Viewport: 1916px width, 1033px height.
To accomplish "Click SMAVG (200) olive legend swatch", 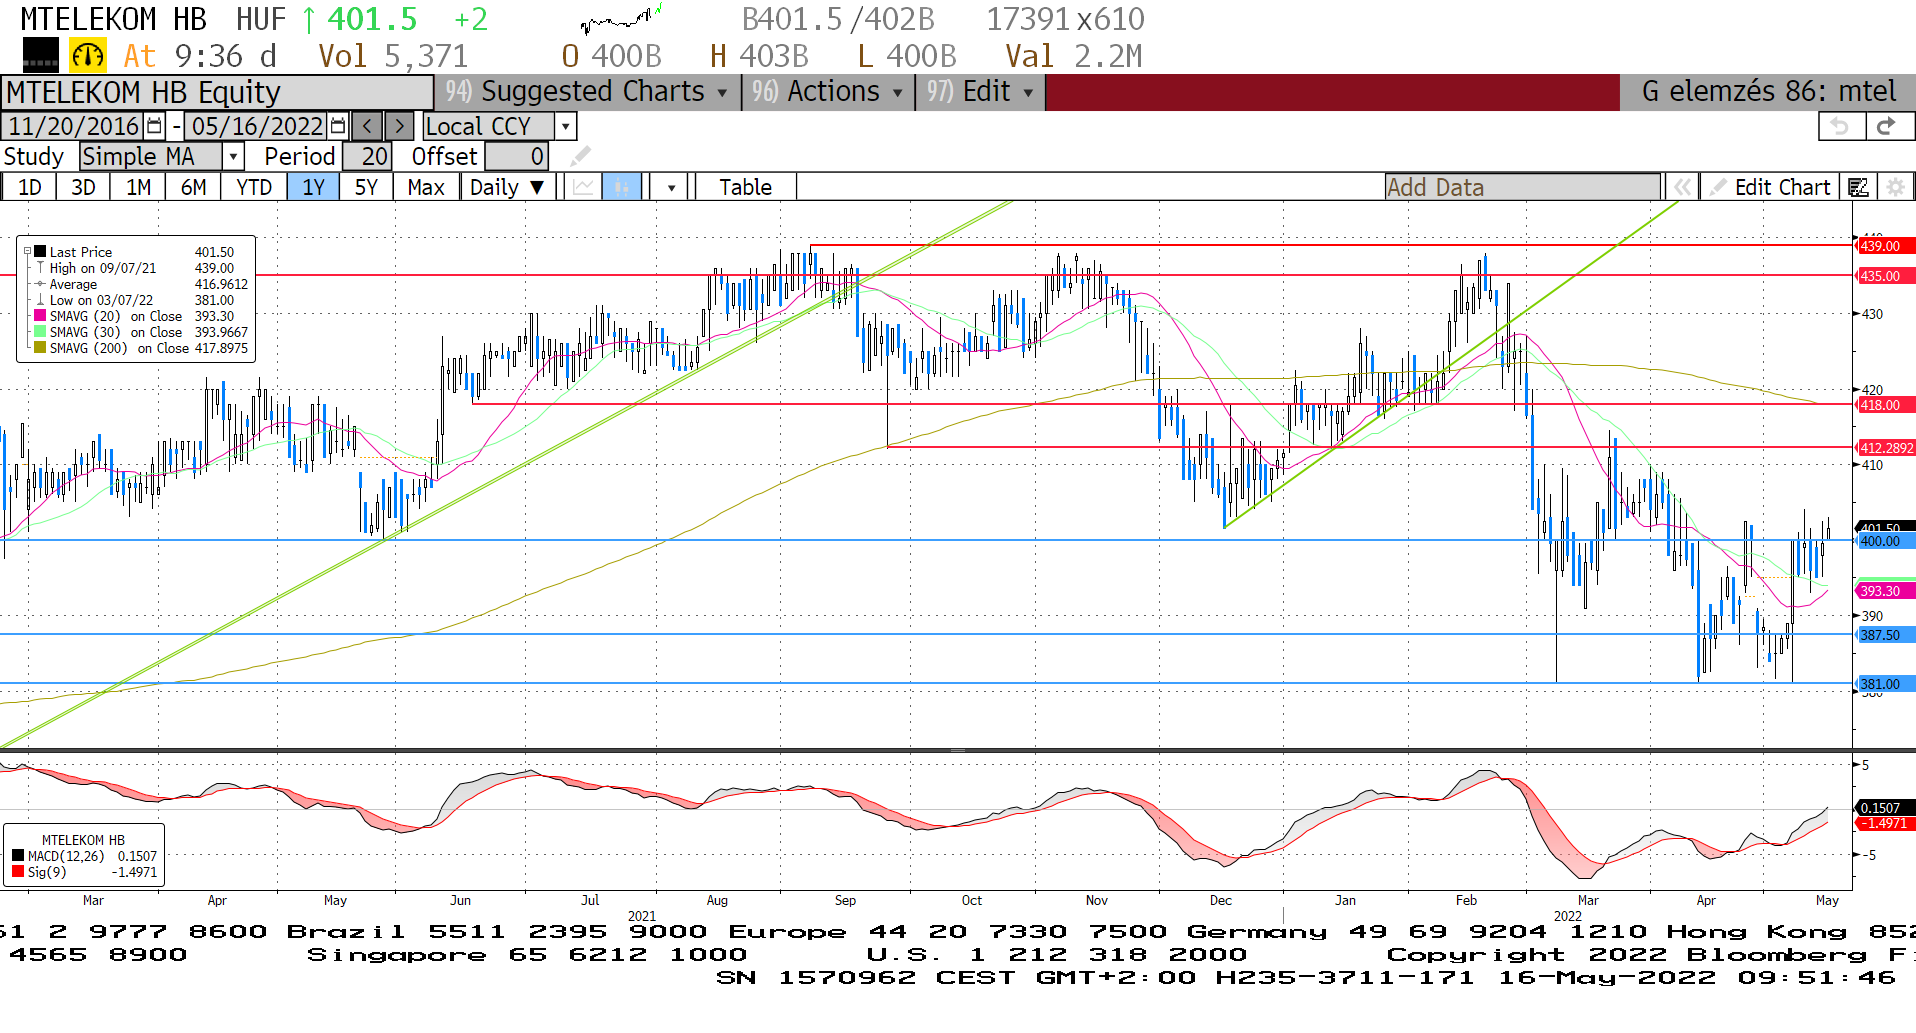I will [40, 348].
